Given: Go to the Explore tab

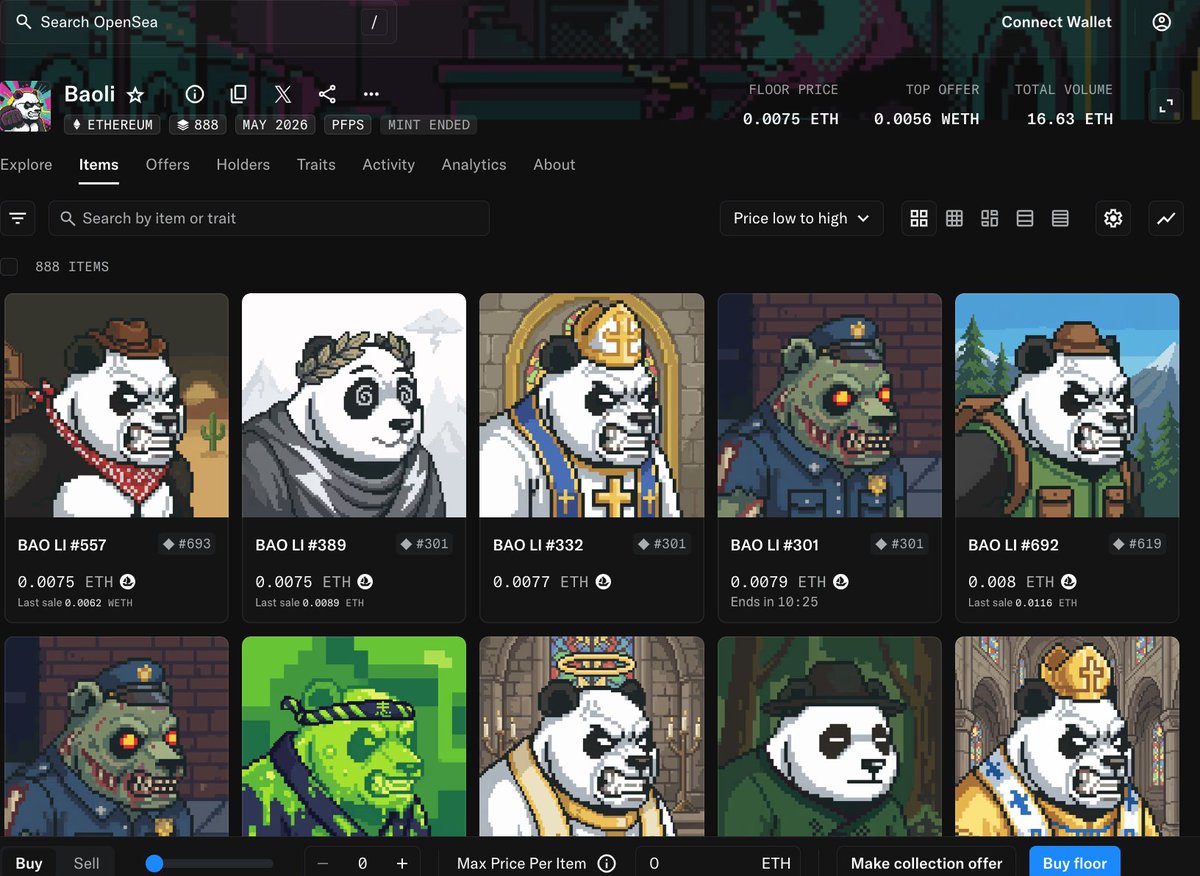Looking at the screenshot, I should pos(26,164).
